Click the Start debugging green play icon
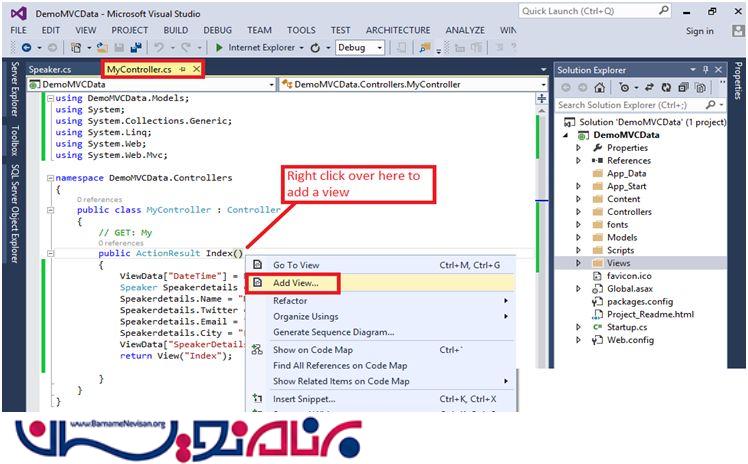This screenshot has width=748, height=464. tap(219, 48)
